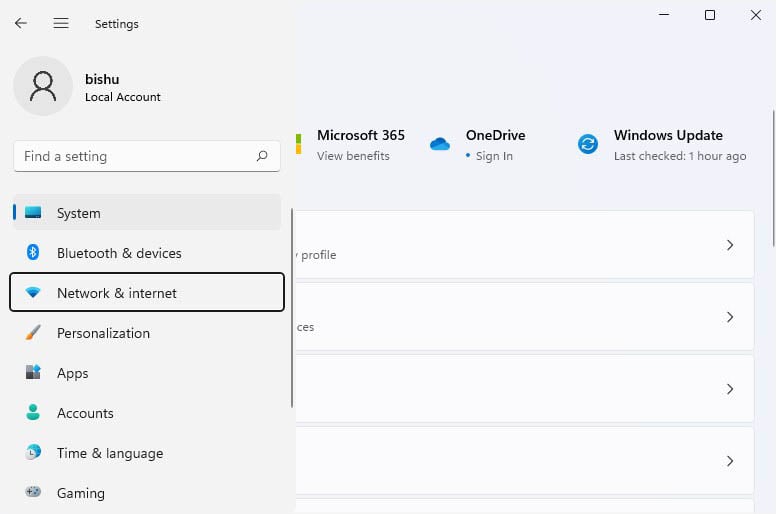This screenshot has width=776, height=514.
Task: Toggle the hamburger navigation menu
Action: (x=61, y=23)
